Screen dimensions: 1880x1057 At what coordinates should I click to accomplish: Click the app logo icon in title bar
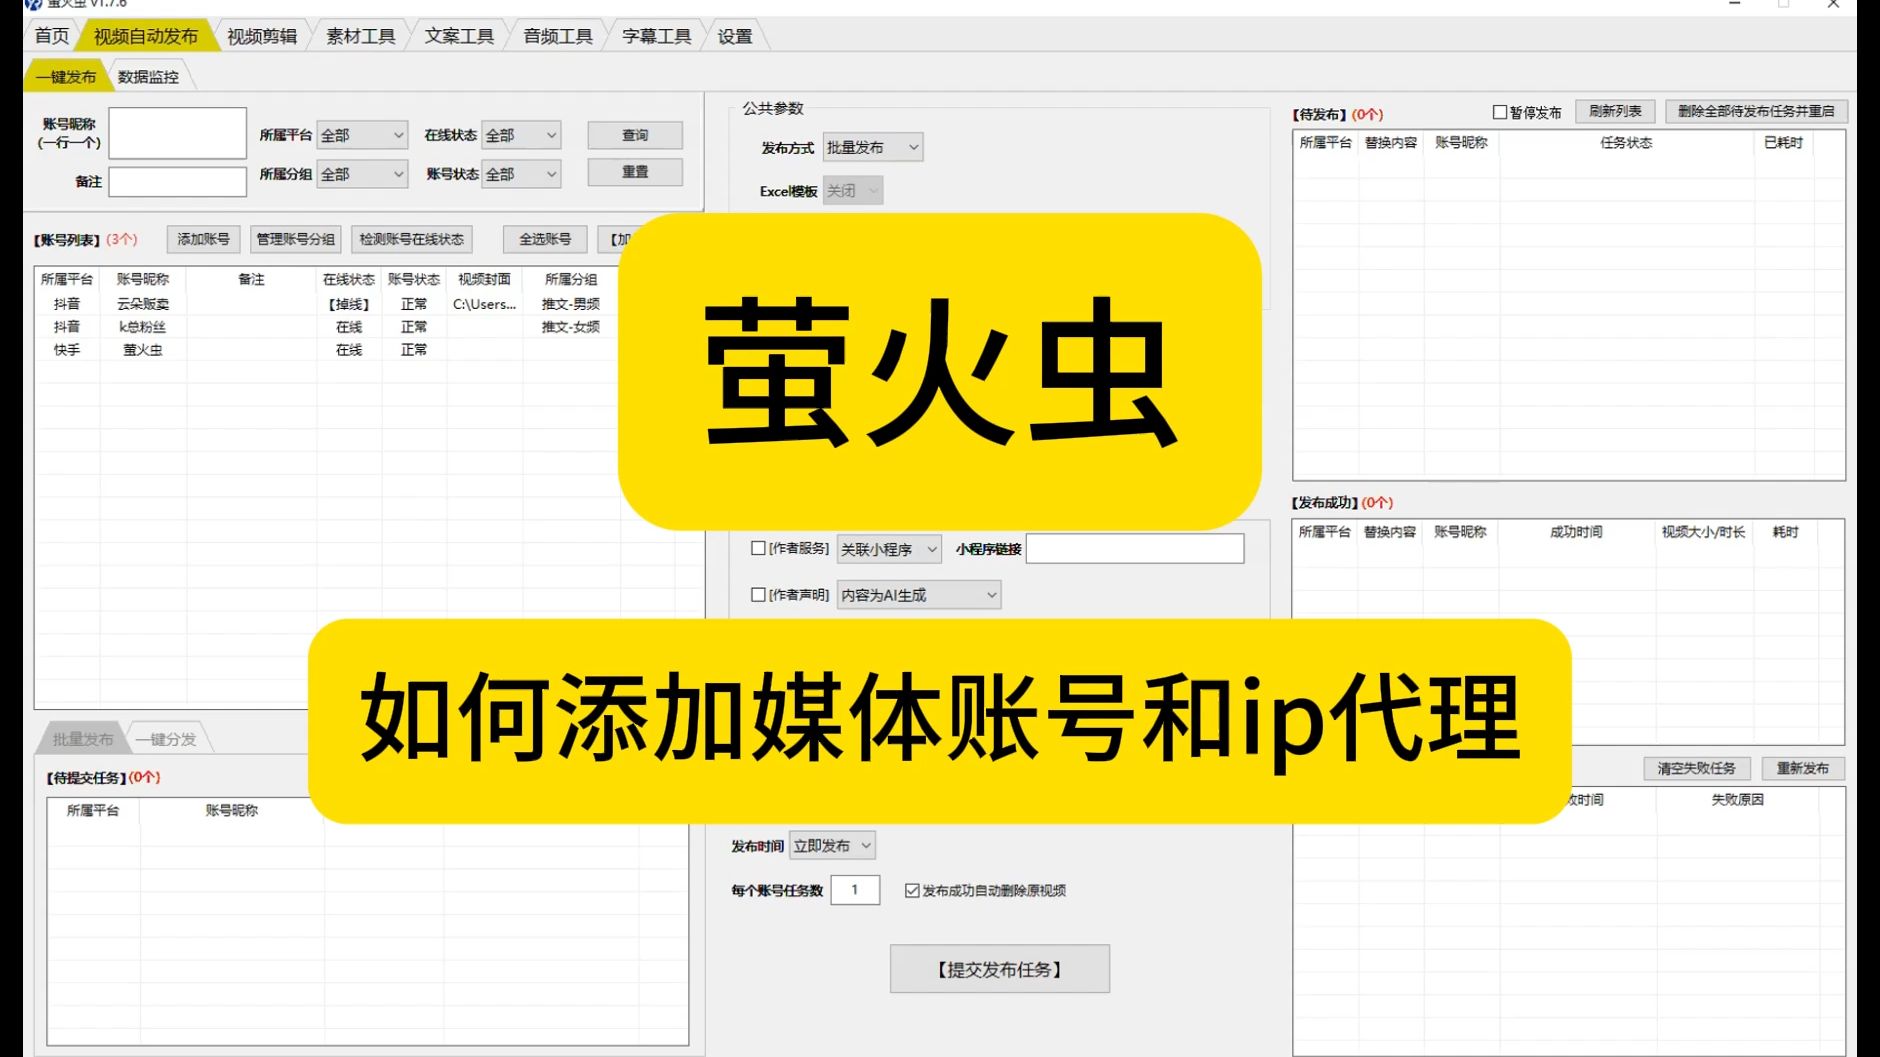click(33, 4)
